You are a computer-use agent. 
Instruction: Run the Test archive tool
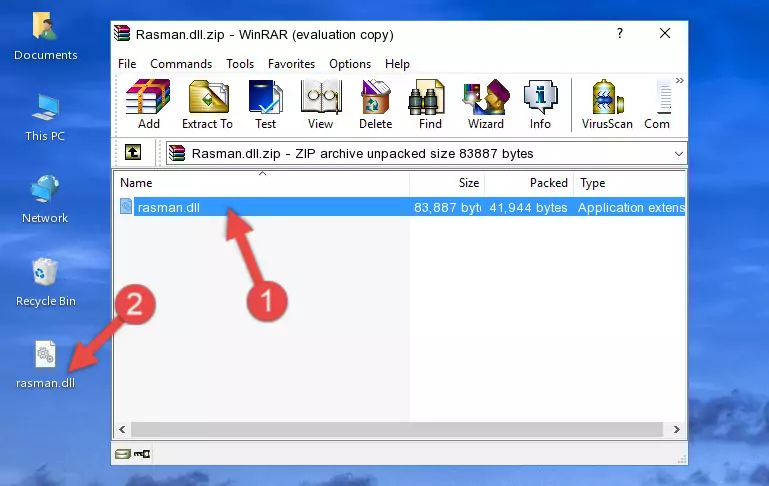click(x=265, y=104)
